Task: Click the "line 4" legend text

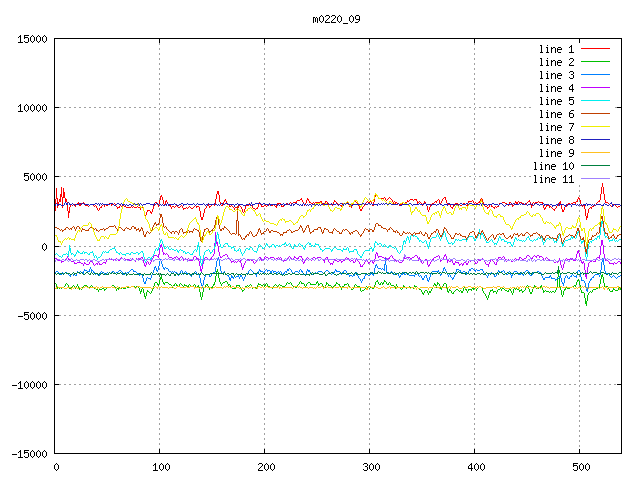Action: (556, 88)
